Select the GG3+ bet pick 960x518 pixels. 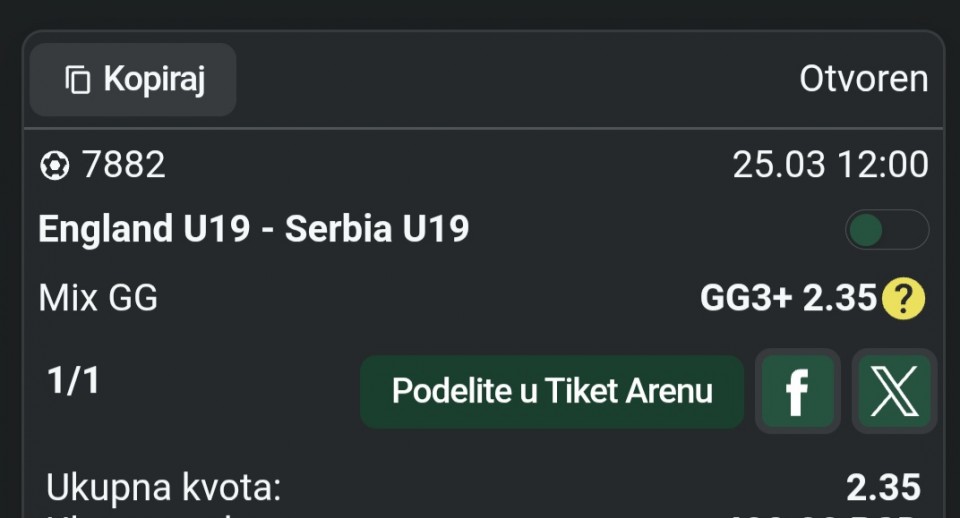(746, 298)
